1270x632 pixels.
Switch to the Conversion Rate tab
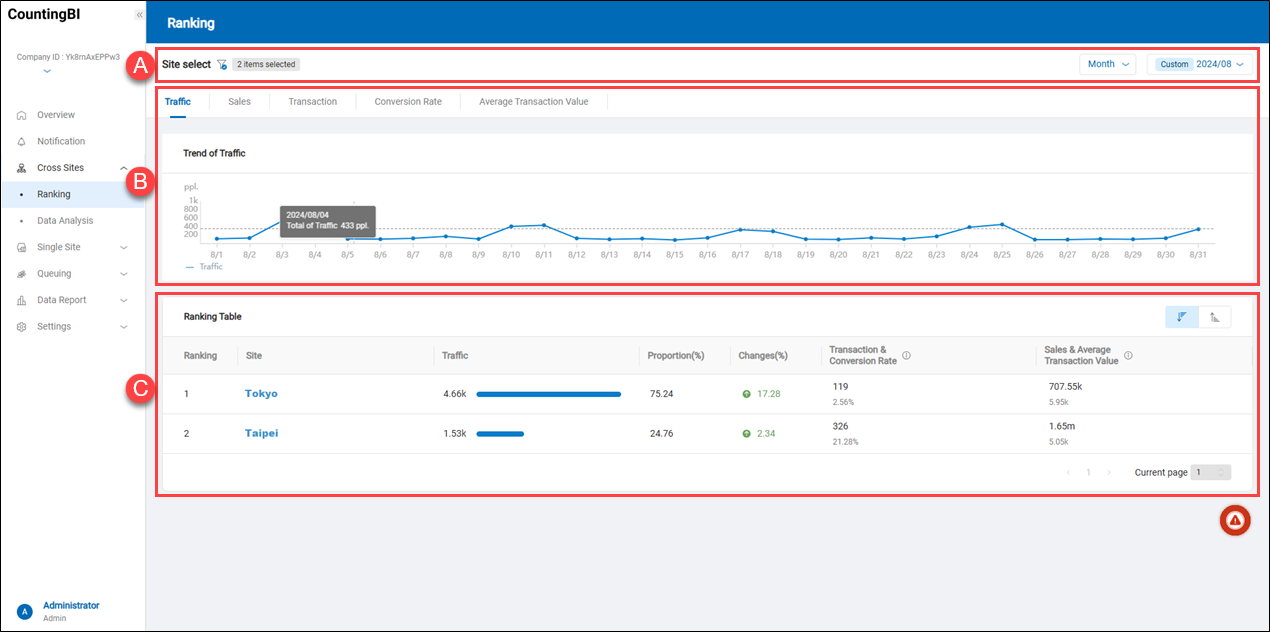408,102
